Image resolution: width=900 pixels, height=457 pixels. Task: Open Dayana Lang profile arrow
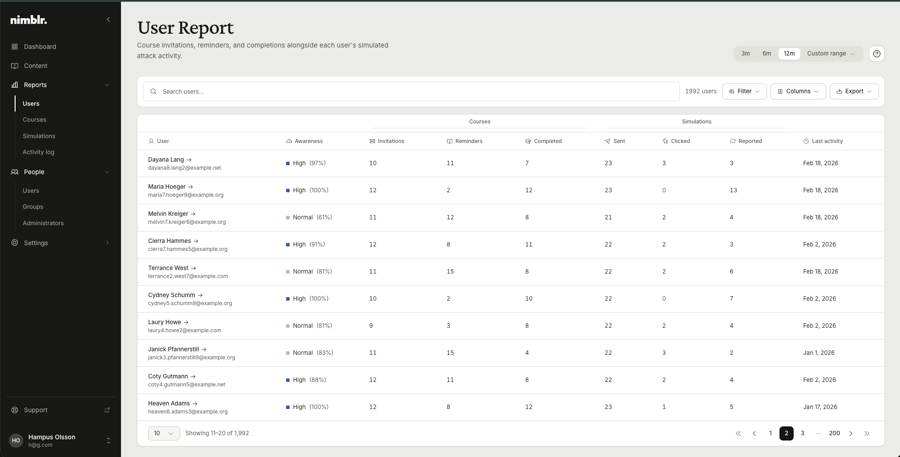click(189, 160)
